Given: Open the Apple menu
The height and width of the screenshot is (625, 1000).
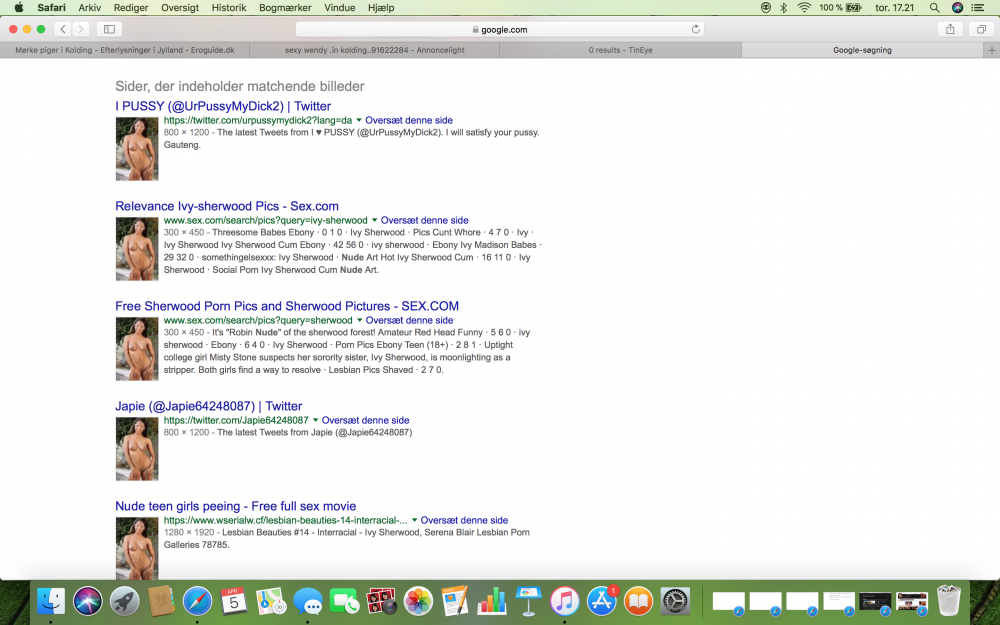Looking at the screenshot, I should [18, 8].
